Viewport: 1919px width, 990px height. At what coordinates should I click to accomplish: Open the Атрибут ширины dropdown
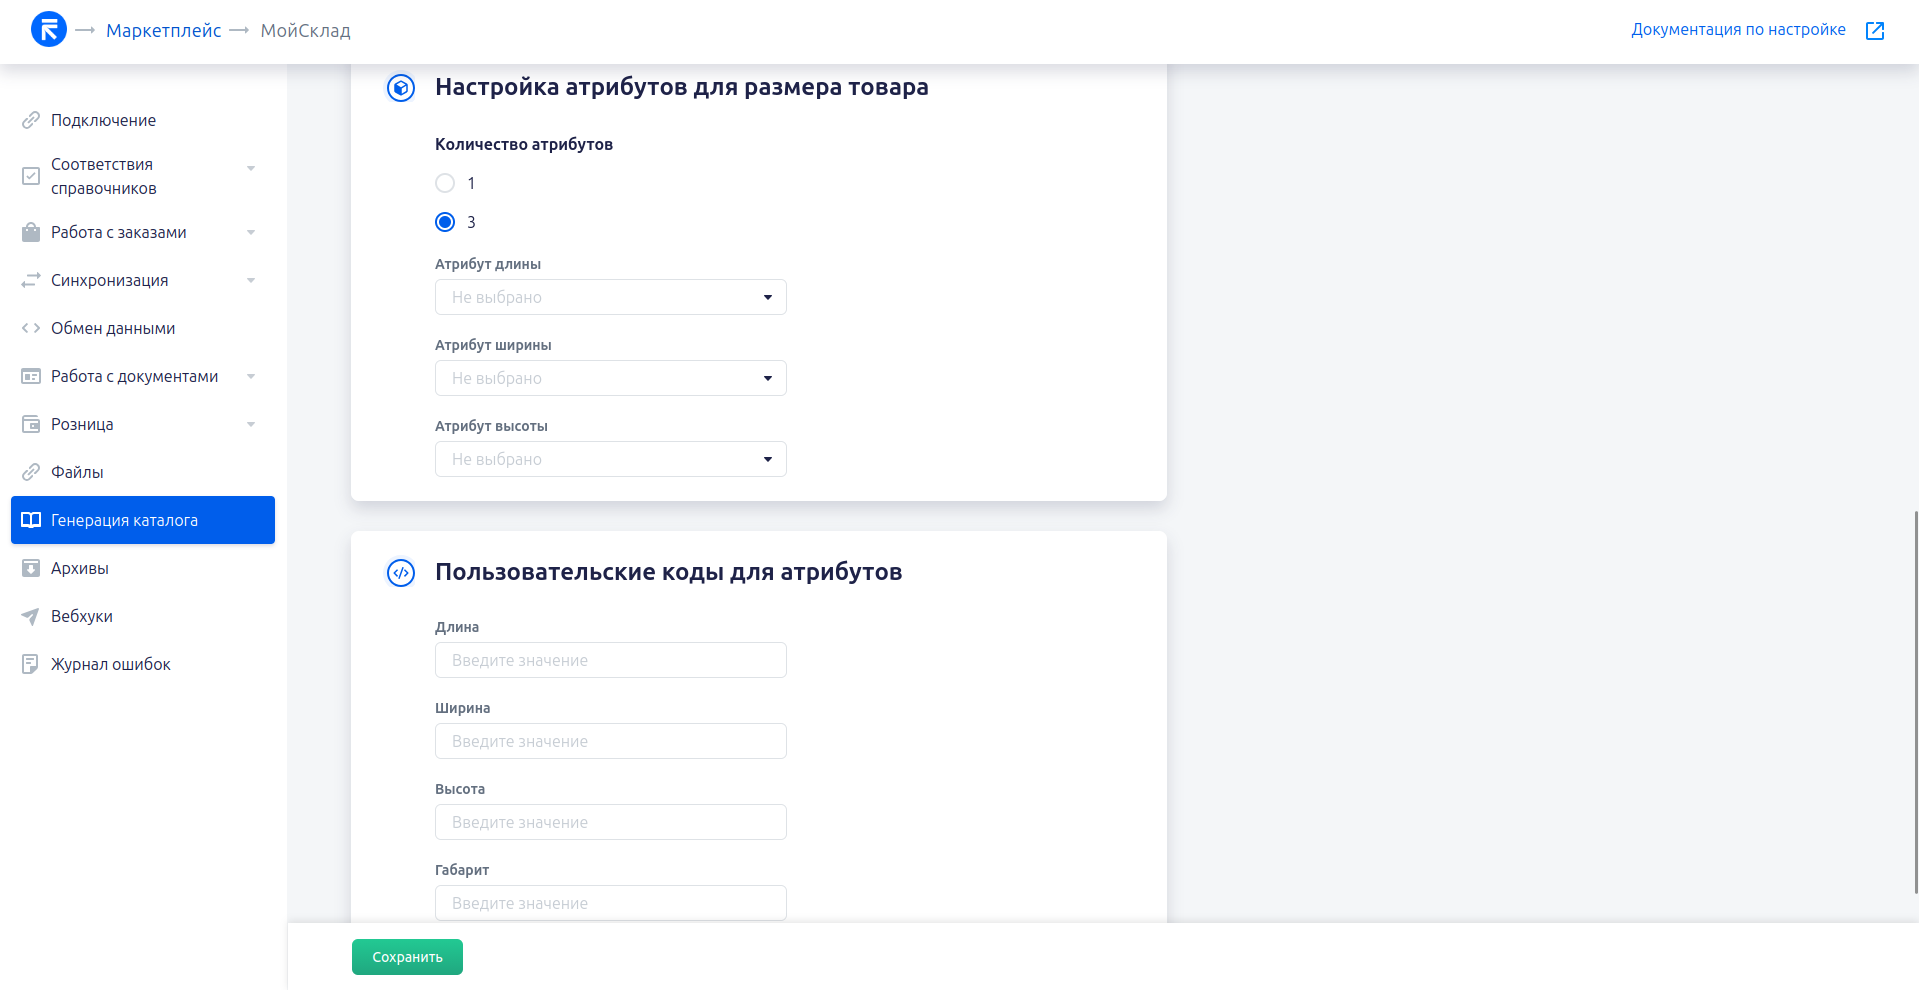[610, 378]
